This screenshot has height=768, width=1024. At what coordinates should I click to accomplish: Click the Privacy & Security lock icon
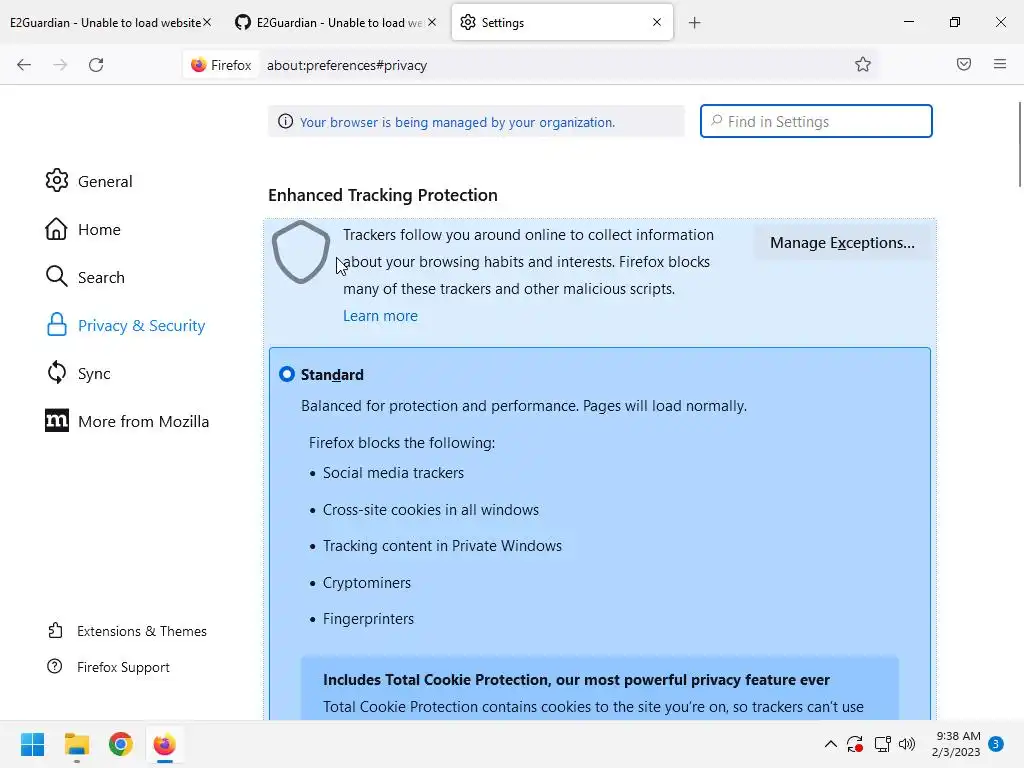[x=57, y=325]
